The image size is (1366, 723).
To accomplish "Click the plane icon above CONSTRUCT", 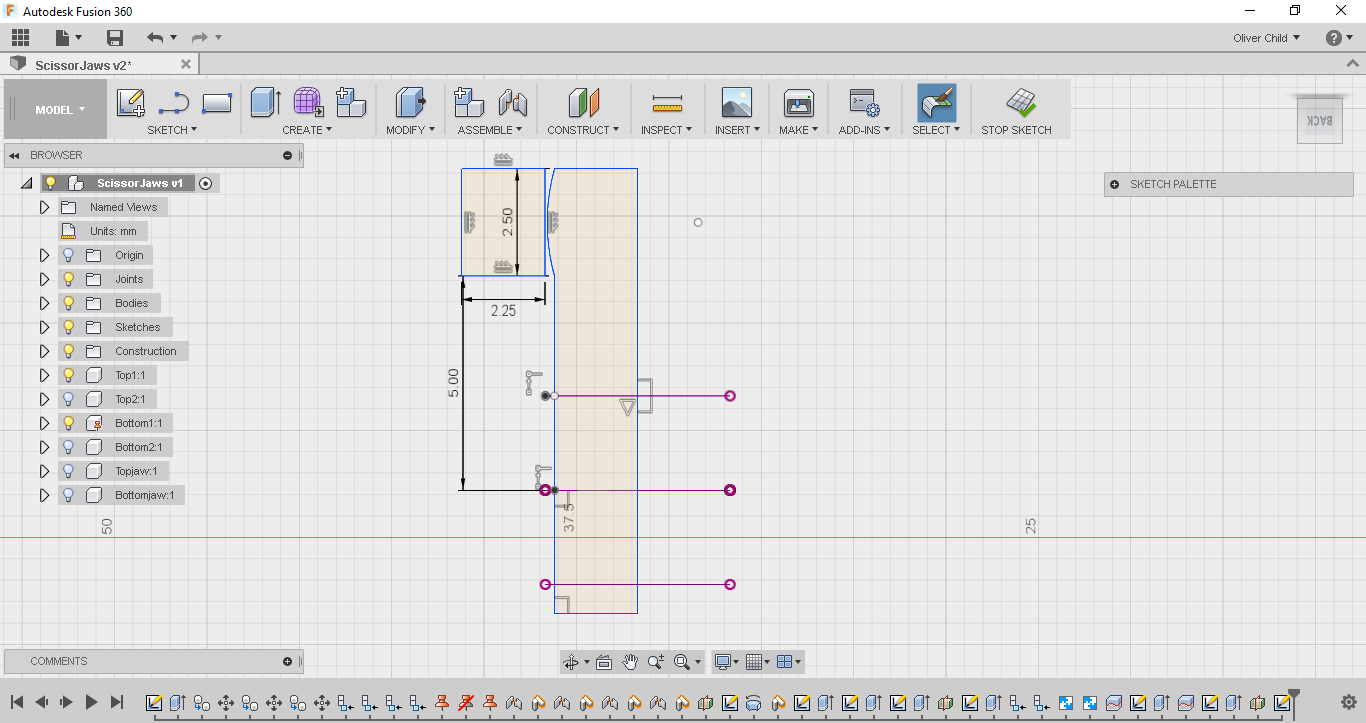I will tap(583, 102).
